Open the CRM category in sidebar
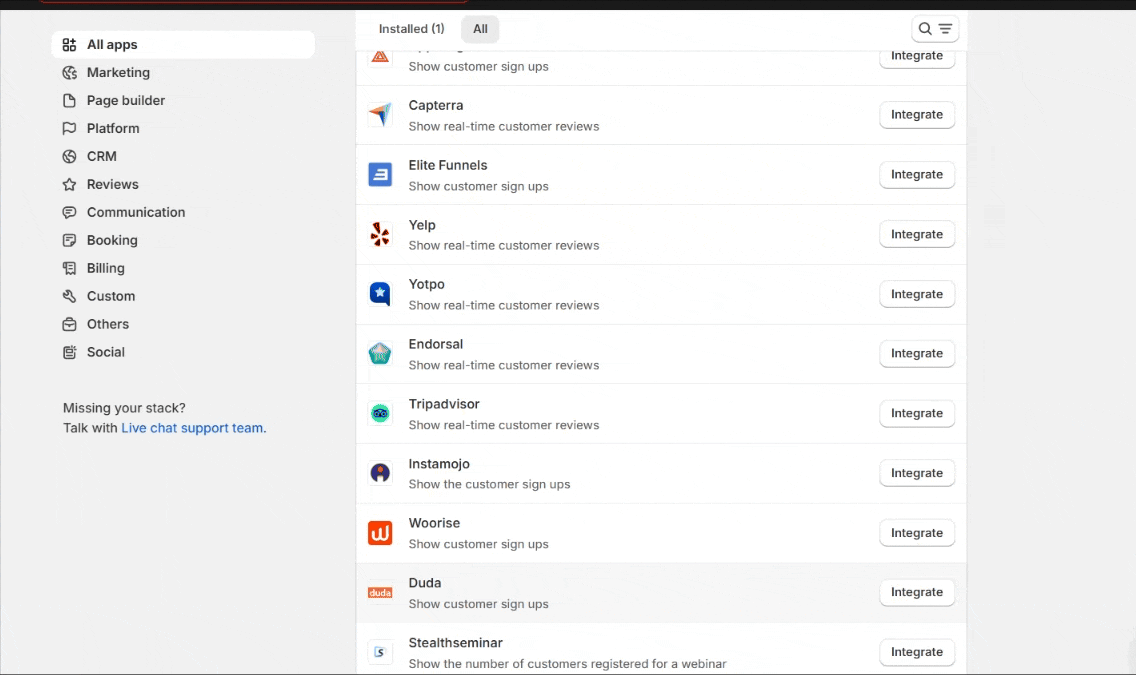1136x675 pixels. [101, 157]
